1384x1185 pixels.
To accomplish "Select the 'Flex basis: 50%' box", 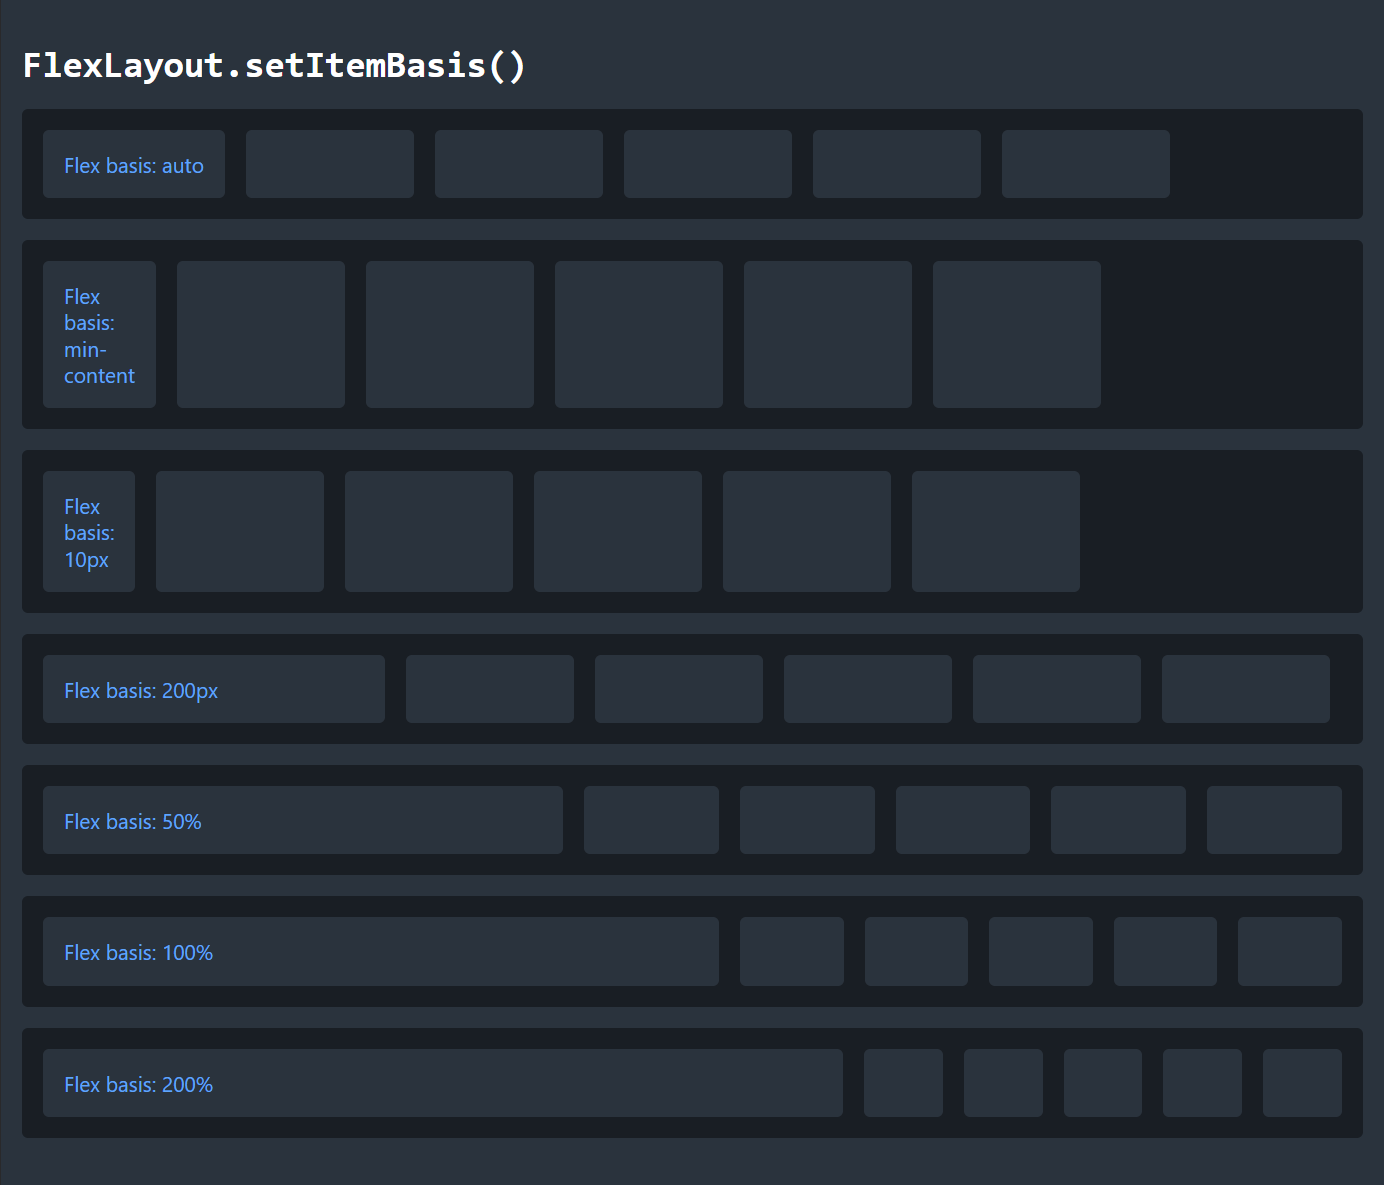I will [x=302, y=821].
